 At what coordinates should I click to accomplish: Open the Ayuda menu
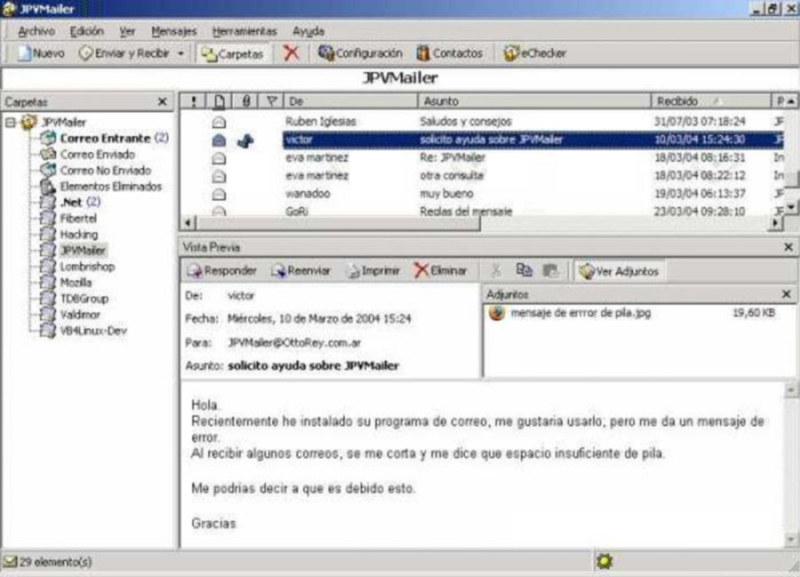click(308, 31)
